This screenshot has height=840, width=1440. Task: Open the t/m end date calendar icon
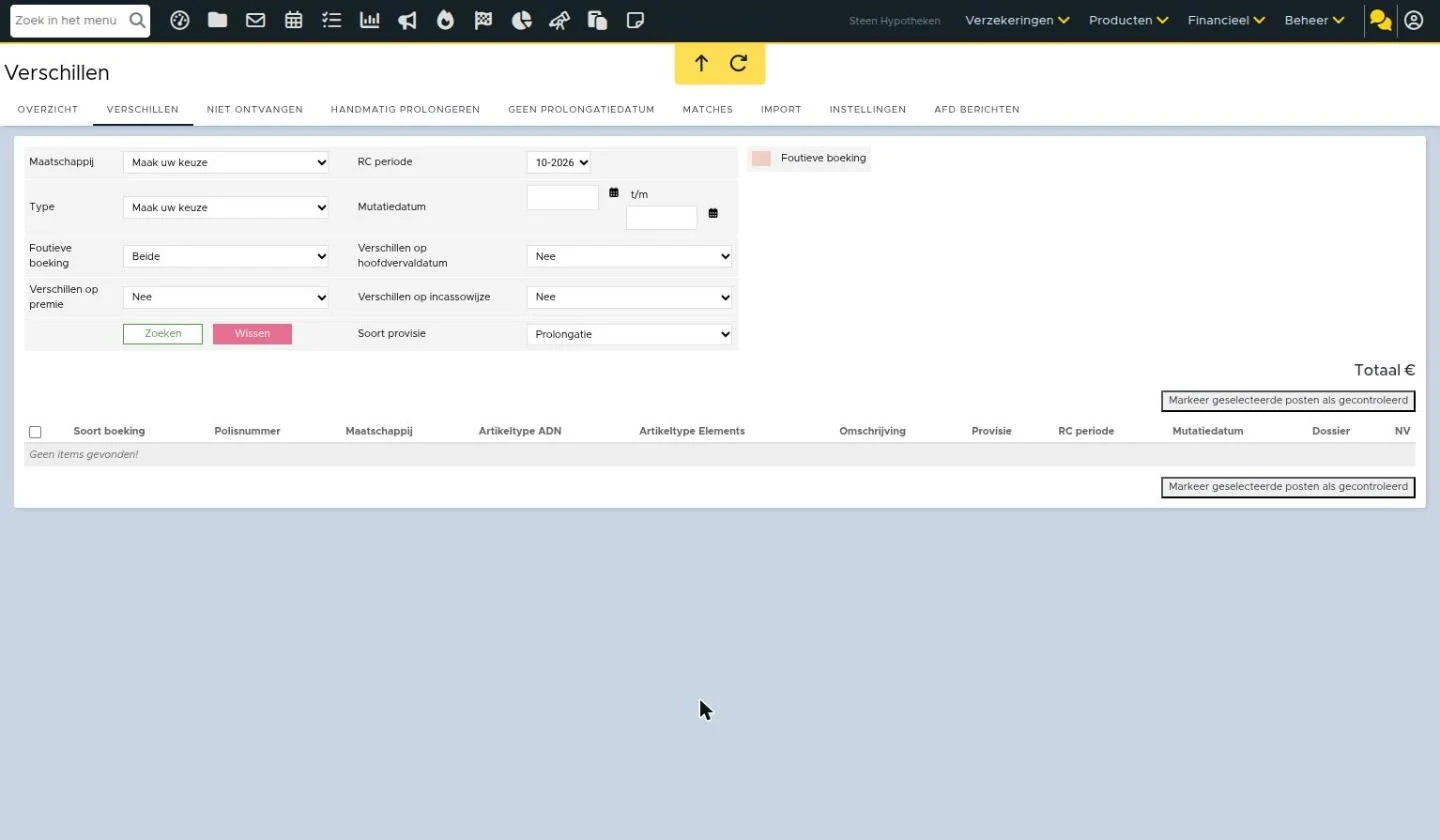713,213
